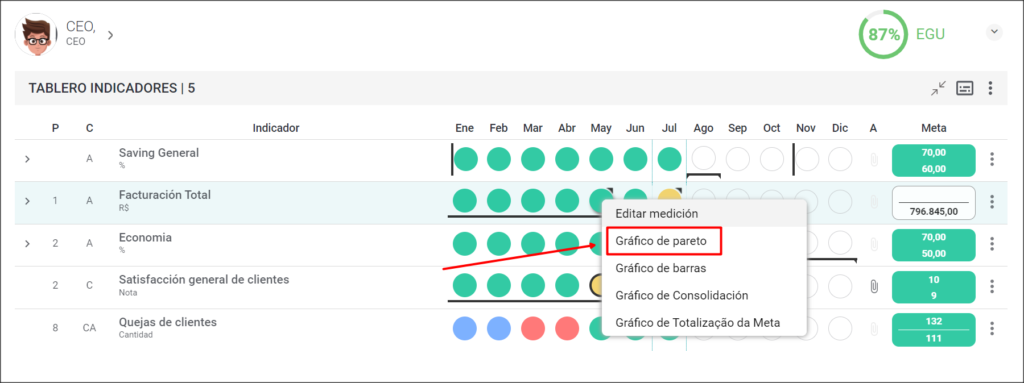
Task: Click Saving General August empty circle
Action: (x=703, y=159)
